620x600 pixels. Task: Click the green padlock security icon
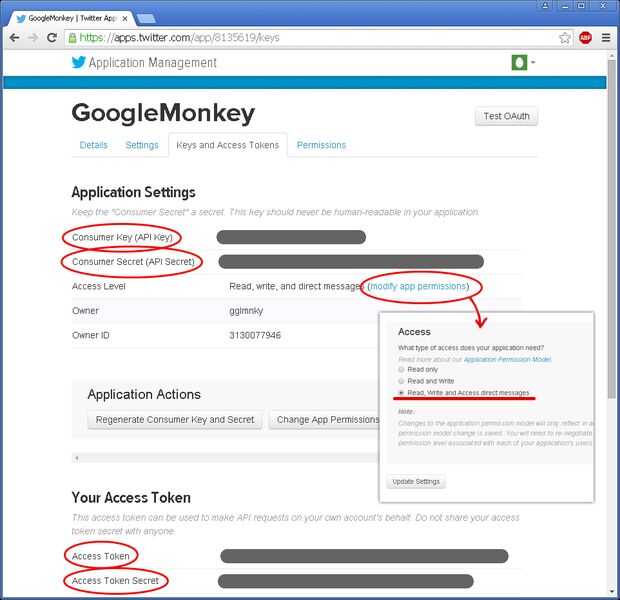[x=72, y=38]
